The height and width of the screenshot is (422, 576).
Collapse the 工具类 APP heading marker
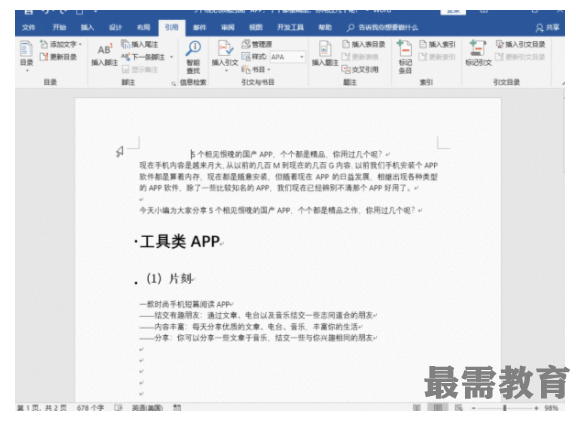coord(136,242)
